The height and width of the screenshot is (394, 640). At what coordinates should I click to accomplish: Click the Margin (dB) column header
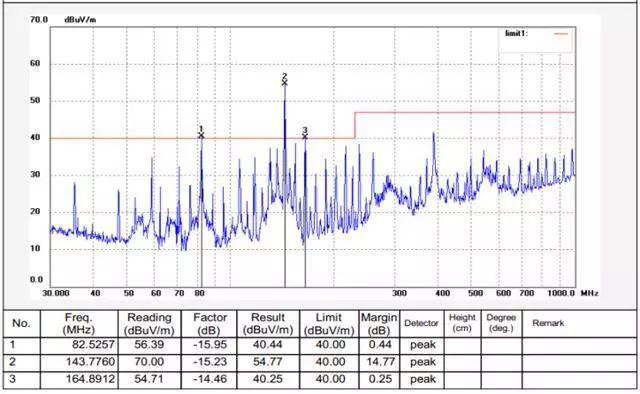click(379, 323)
